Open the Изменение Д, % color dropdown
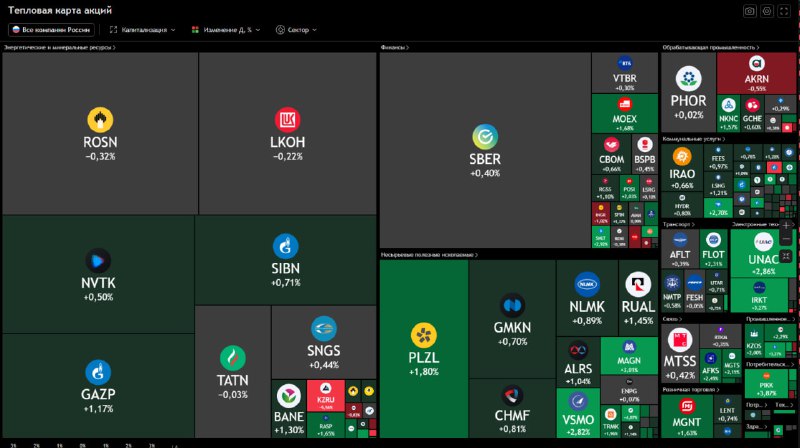This screenshot has width=800, height=448. pyautogui.click(x=226, y=30)
